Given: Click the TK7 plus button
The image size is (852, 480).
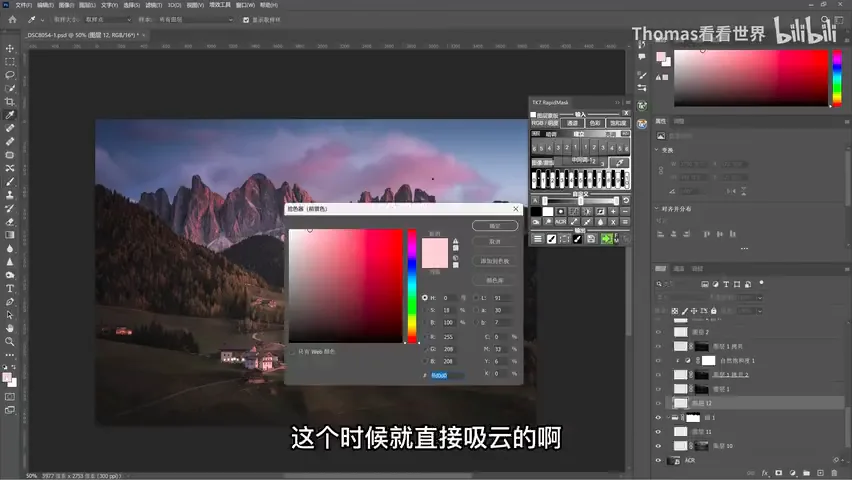Looking at the screenshot, I should [613, 211].
